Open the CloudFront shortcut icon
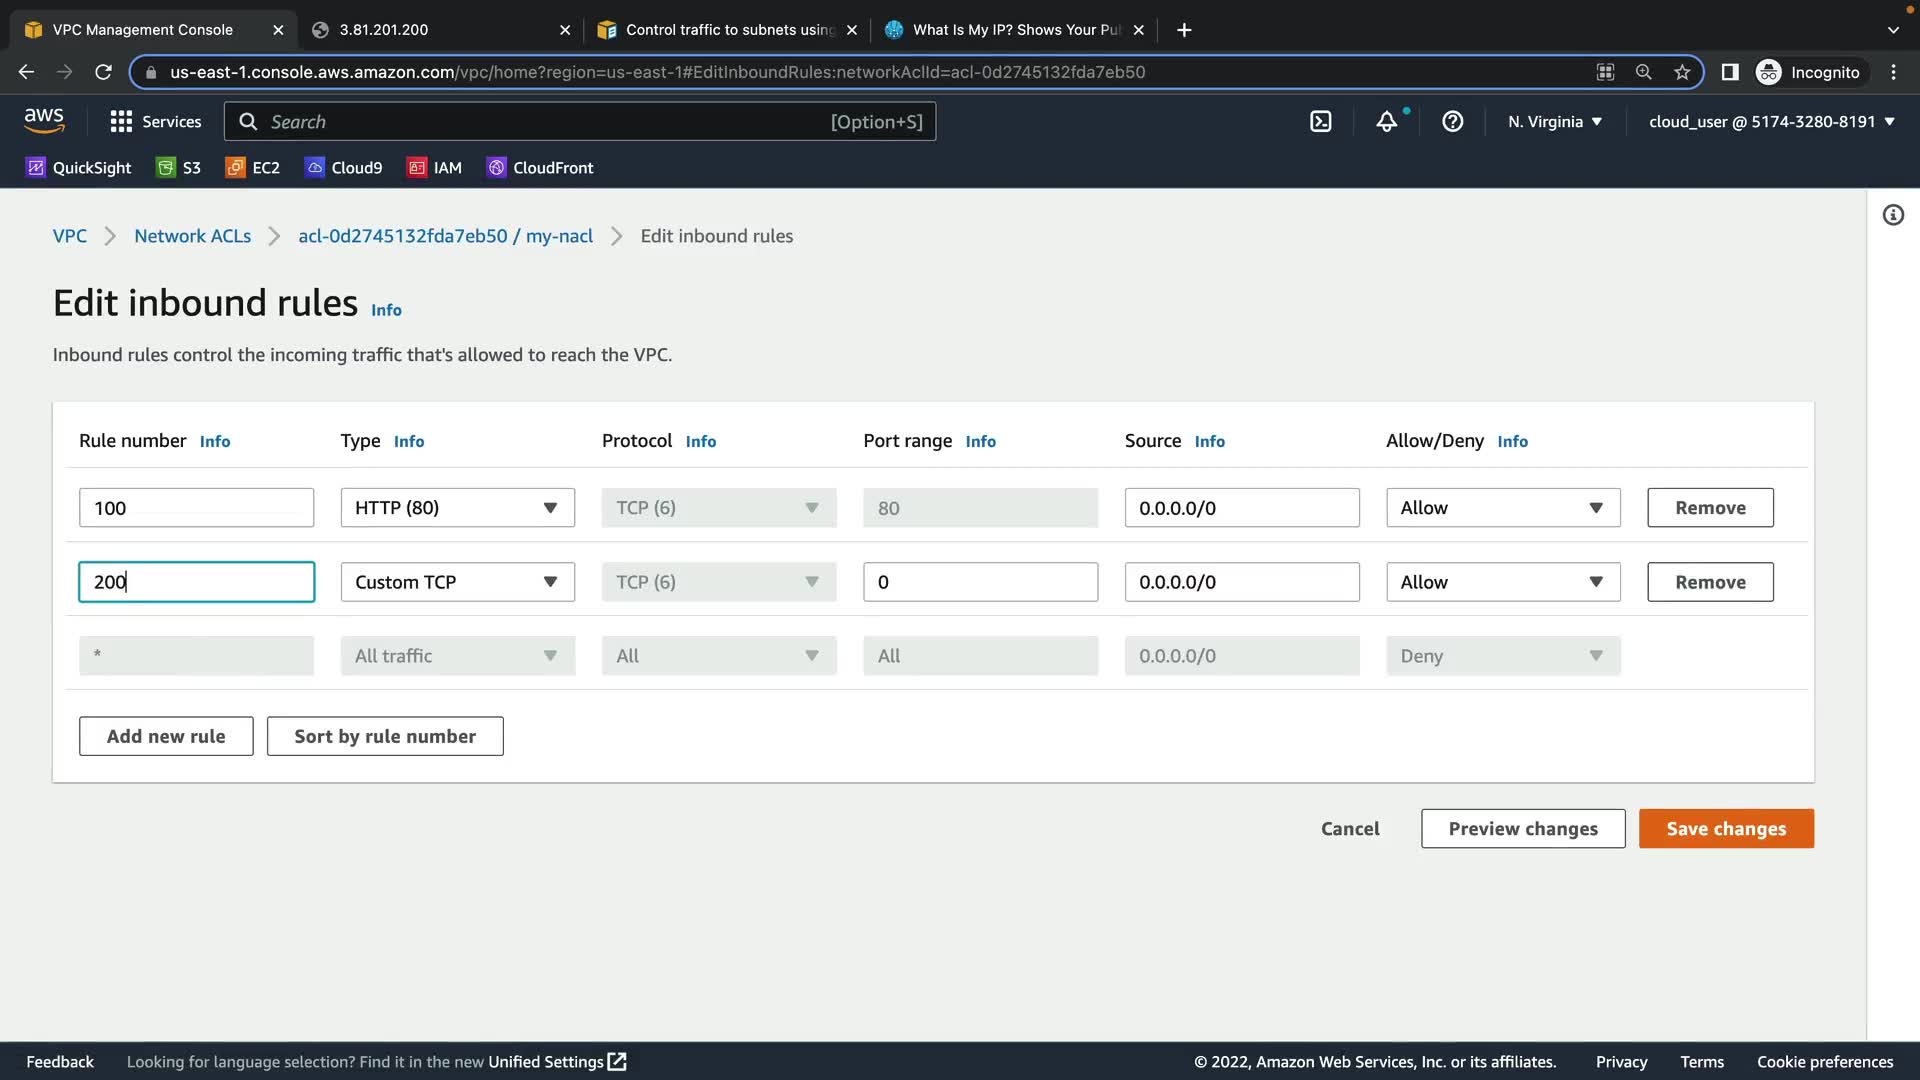Image resolution: width=1920 pixels, height=1080 pixels. click(x=540, y=168)
